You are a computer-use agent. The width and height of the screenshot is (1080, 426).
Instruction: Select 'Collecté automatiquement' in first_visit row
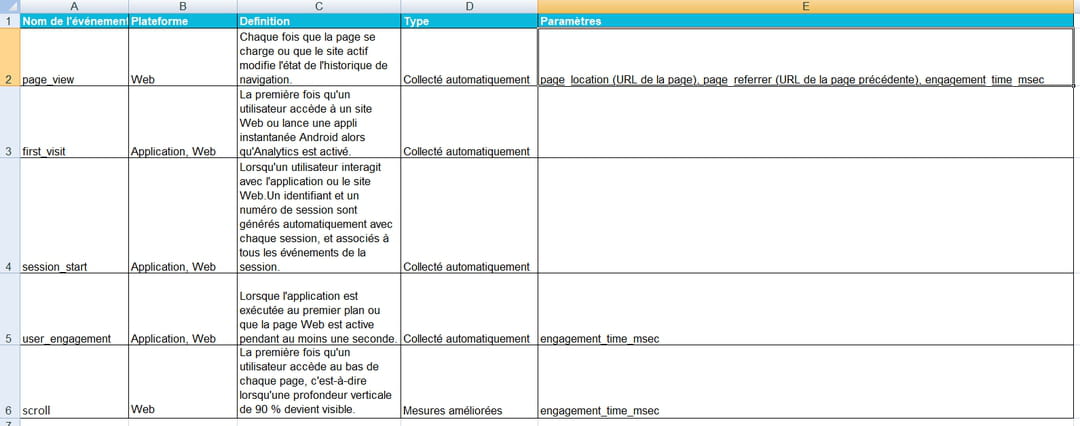click(469, 122)
